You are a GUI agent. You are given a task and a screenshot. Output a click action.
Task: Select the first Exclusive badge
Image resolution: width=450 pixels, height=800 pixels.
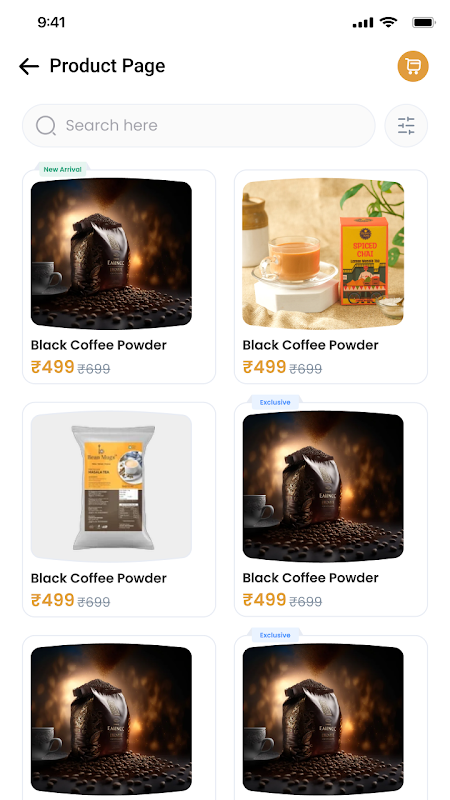pyautogui.click(x=275, y=402)
